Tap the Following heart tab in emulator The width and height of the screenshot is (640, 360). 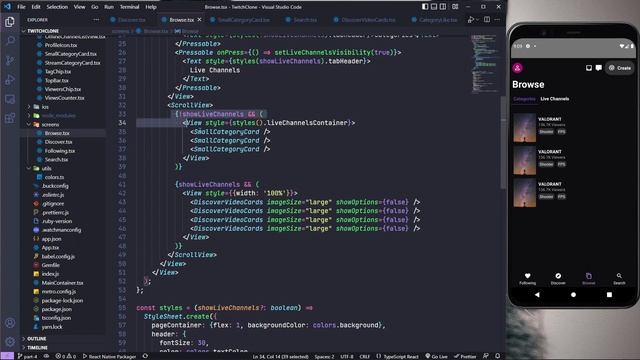coord(527,279)
